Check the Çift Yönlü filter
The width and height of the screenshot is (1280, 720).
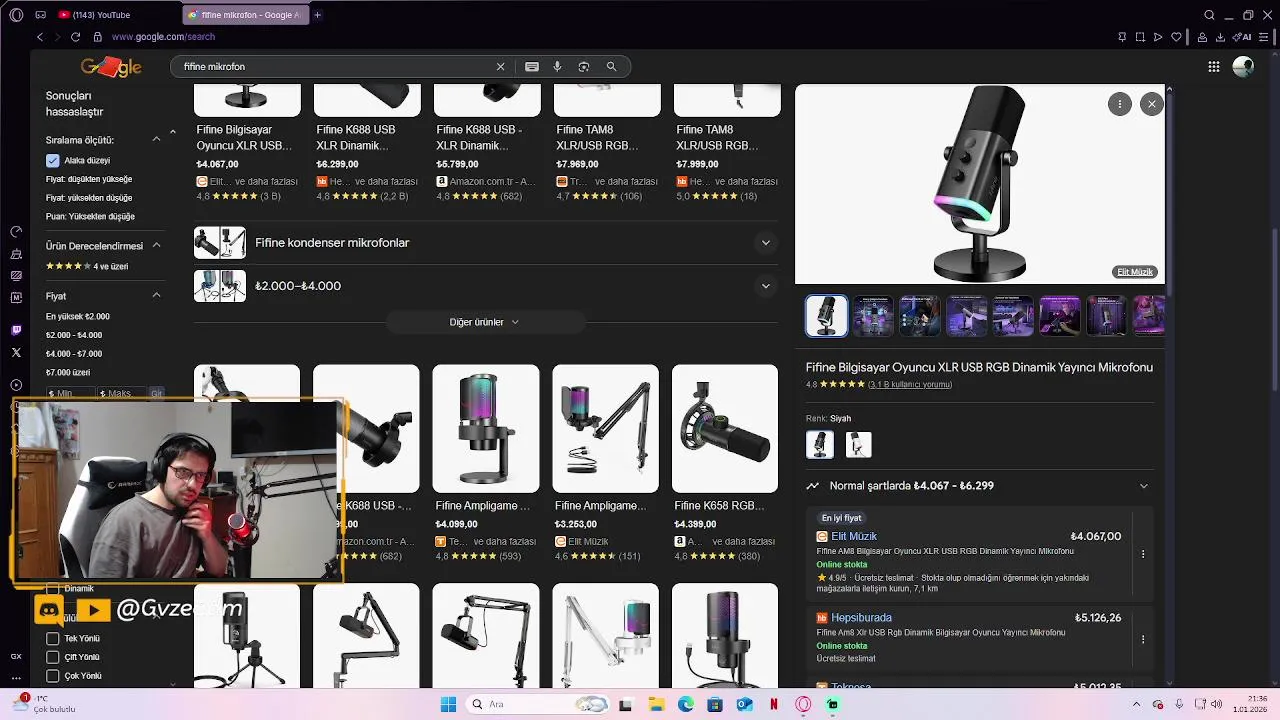pyautogui.click(x=53, y=657)
